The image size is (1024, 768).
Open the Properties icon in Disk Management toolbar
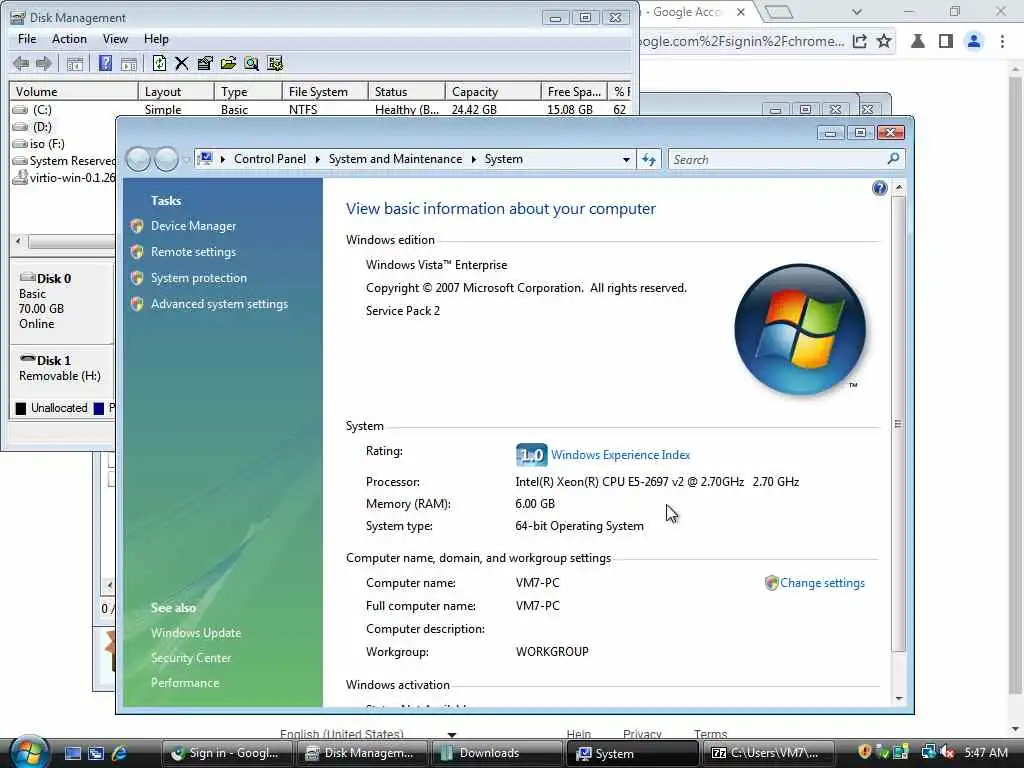click(205, 63)
